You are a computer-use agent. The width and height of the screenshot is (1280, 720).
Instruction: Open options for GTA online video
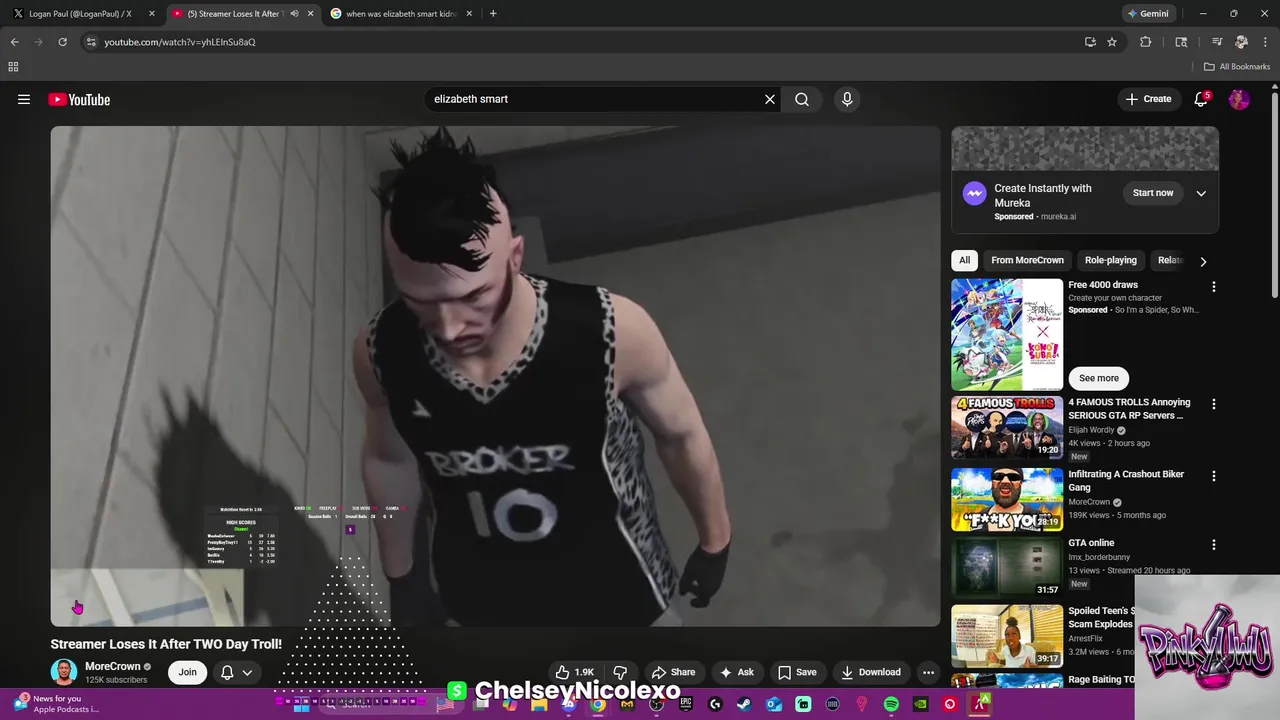pyautogui.click(x=1214, y=545)
